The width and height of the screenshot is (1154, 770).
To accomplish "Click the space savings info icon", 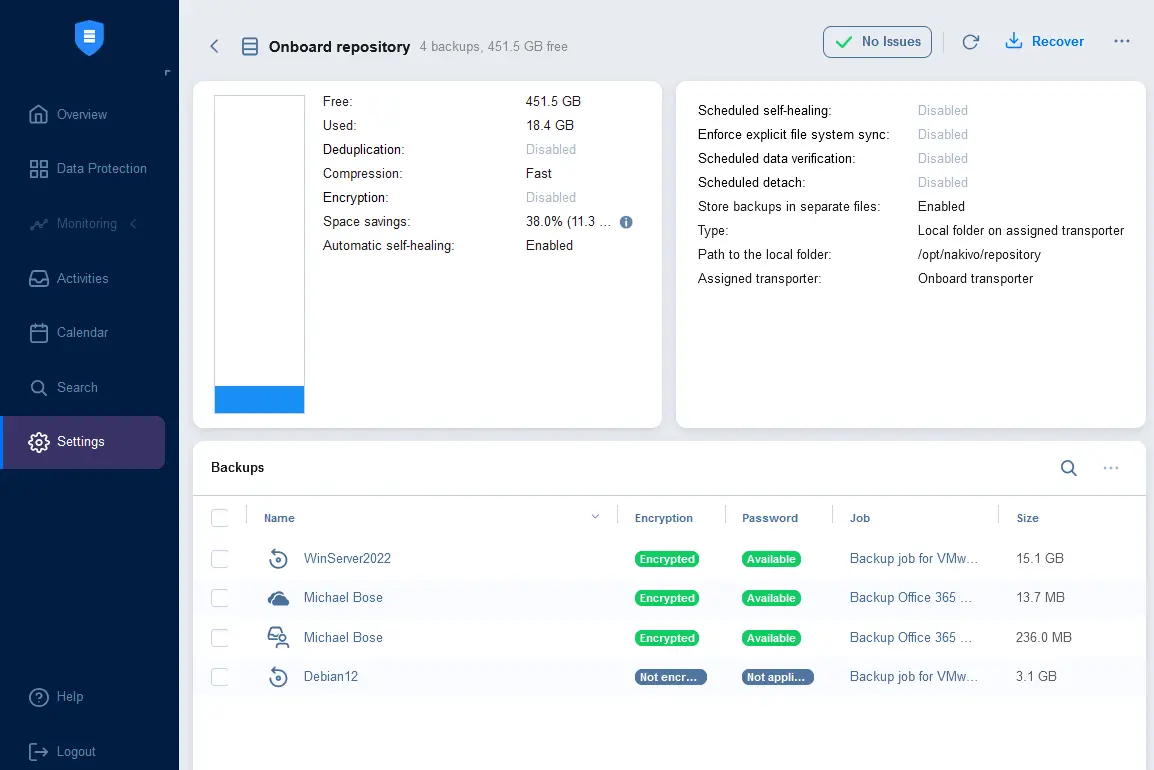I will [x=626, y=222].
